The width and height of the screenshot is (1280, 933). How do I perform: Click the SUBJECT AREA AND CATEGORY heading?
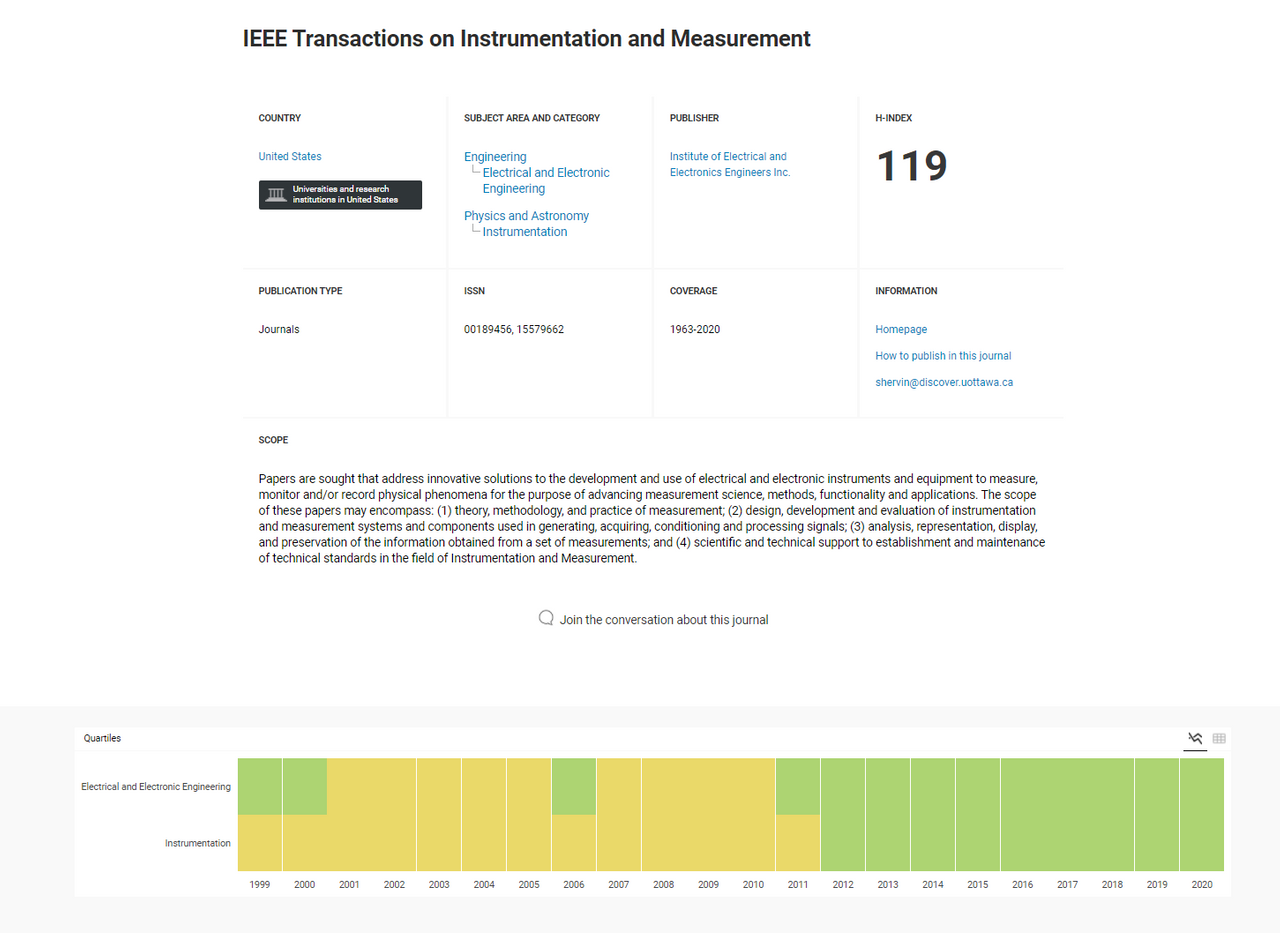point(532,118)
